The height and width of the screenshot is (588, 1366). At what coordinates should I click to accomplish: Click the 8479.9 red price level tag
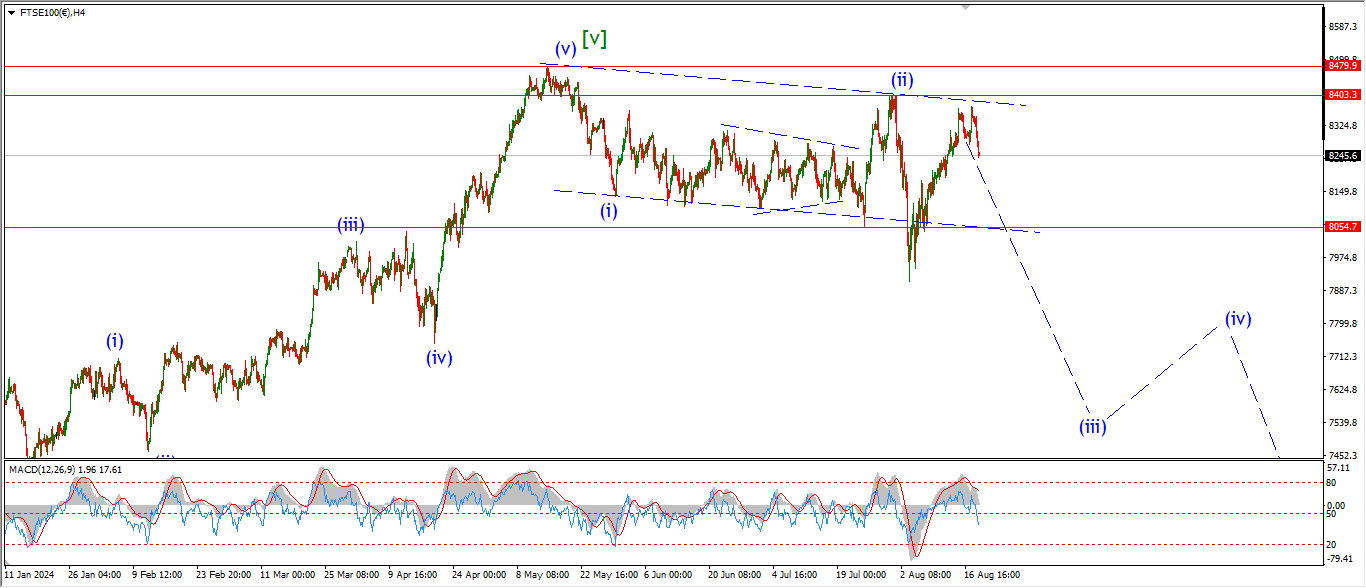tap(1342, 66)
